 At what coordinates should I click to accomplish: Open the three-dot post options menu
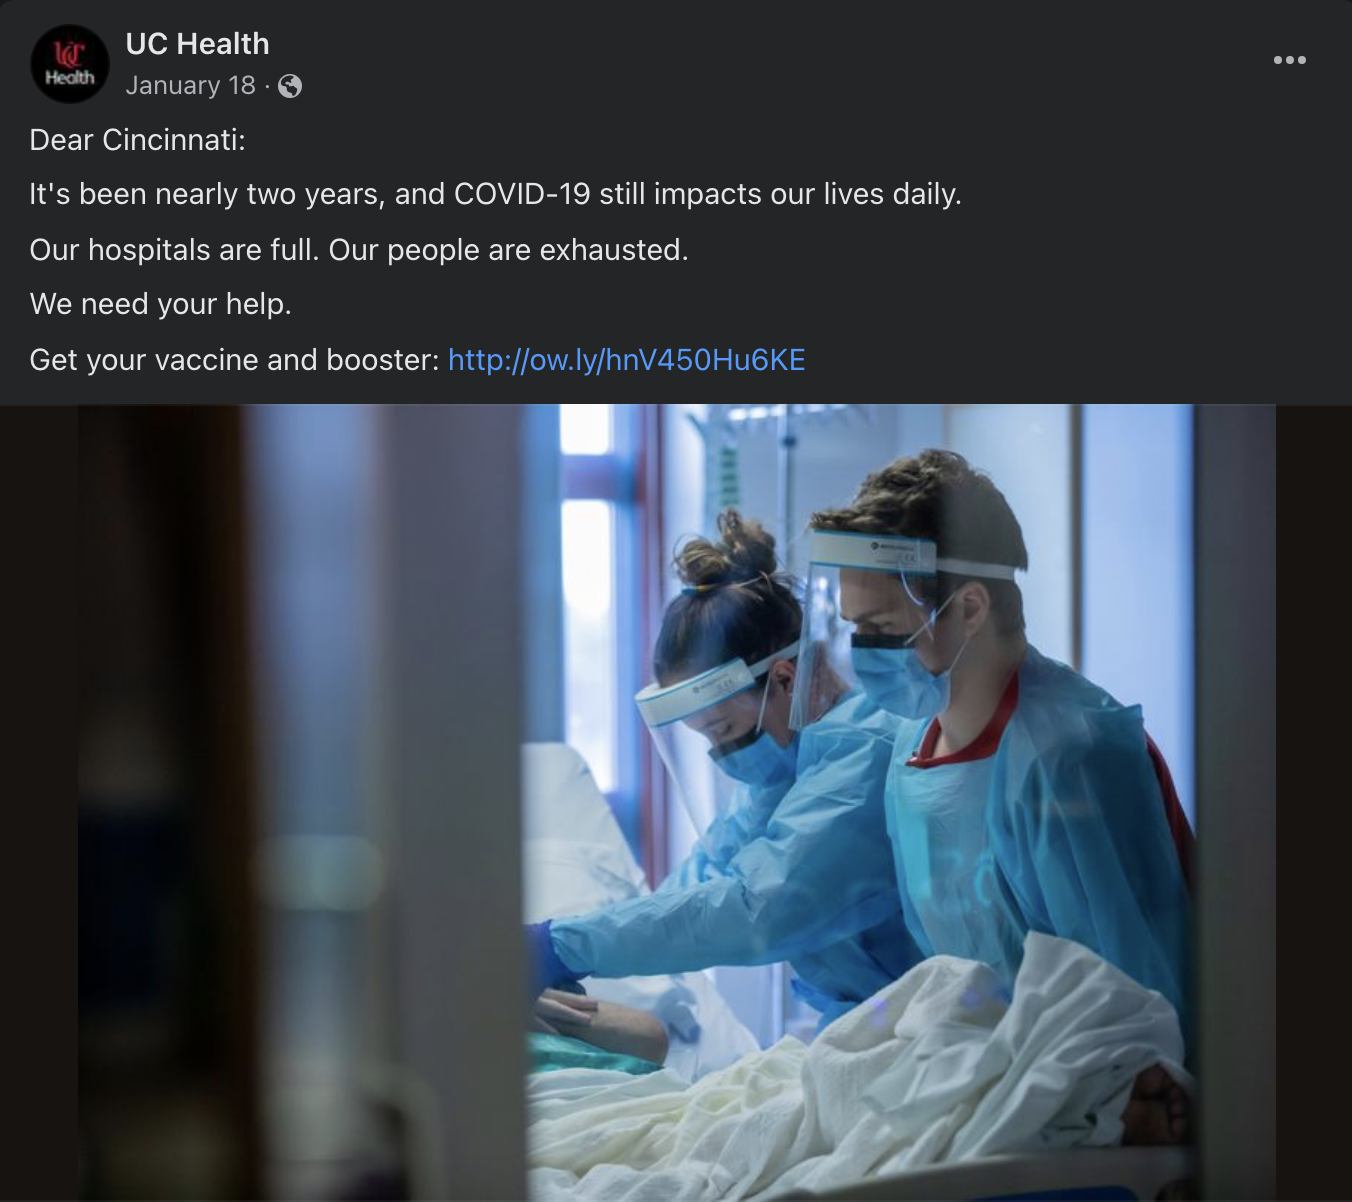(1289, 60)
